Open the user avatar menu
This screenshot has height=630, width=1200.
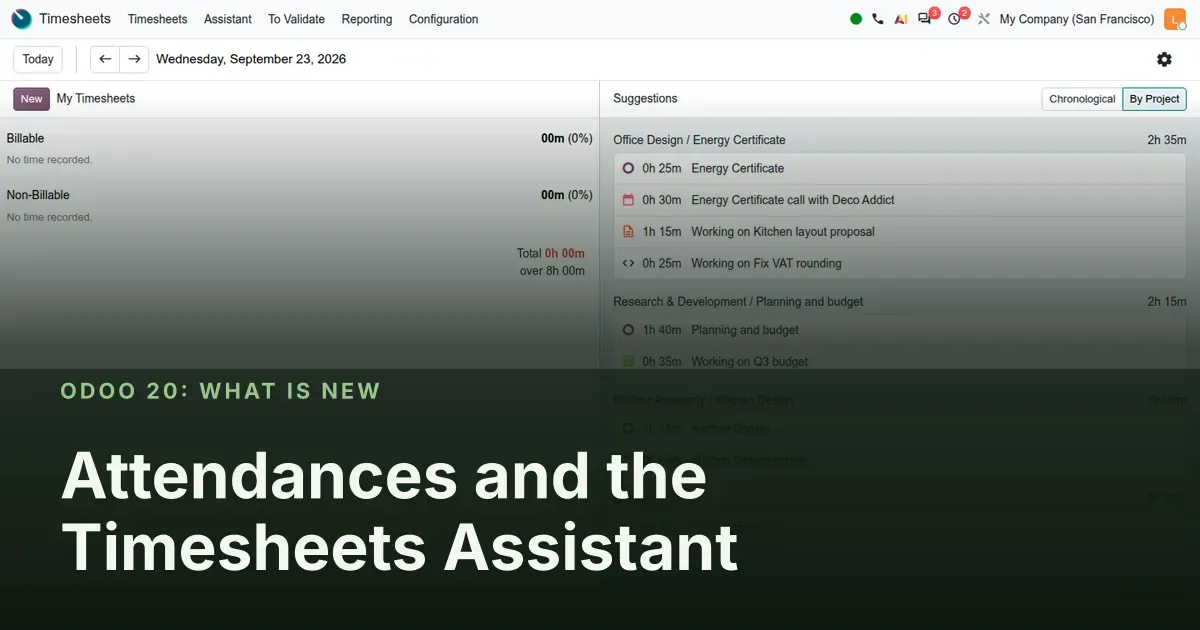tap(1175, 19)
